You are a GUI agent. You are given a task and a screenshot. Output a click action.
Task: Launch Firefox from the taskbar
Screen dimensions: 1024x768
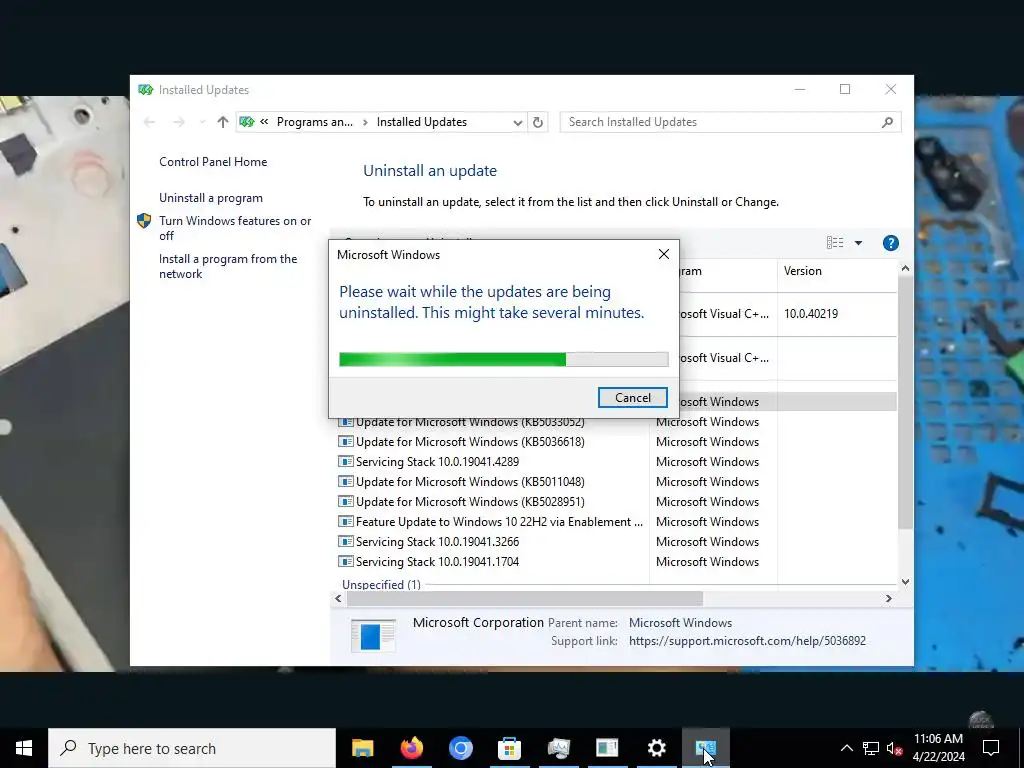pyautogui.click(x=411, y=748)
